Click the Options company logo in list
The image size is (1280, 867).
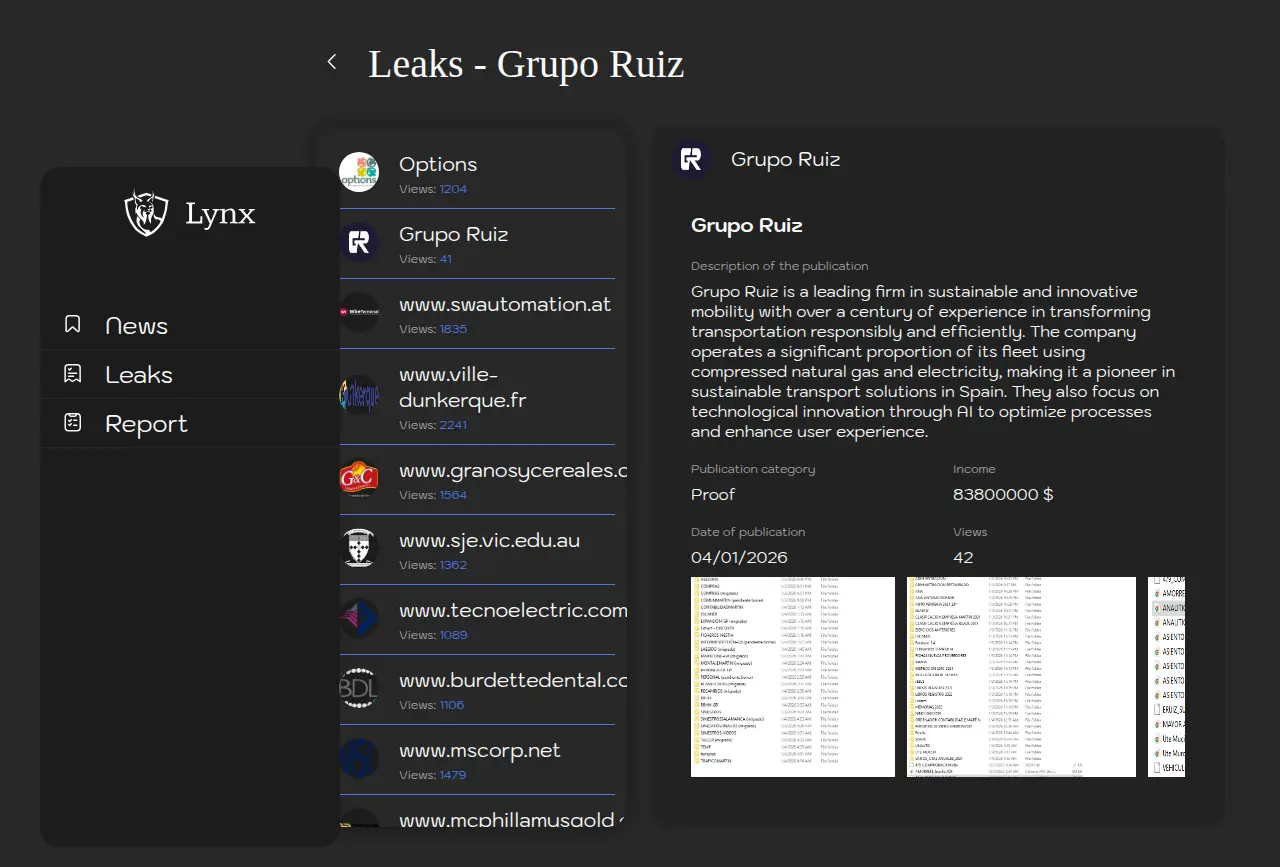(359, 172)
